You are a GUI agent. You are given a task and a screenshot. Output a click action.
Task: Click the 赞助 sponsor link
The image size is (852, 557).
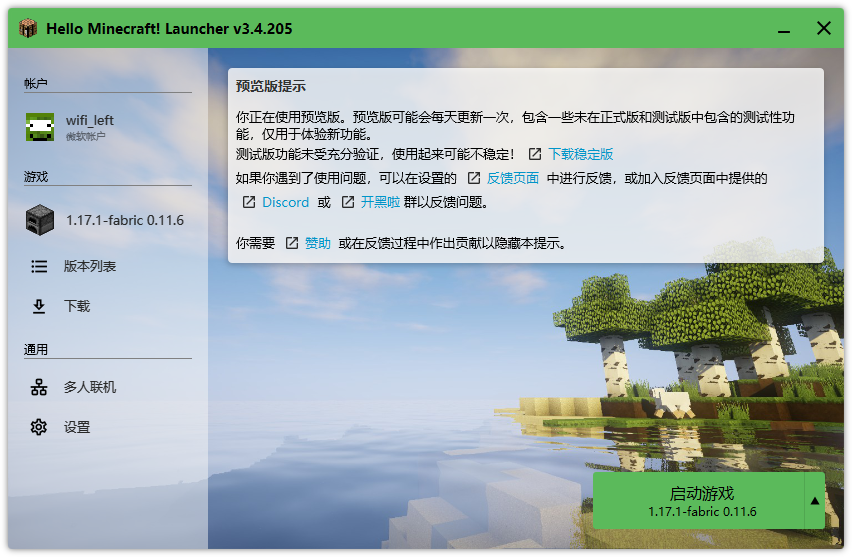pyautogui.click(x=317, y=243)
